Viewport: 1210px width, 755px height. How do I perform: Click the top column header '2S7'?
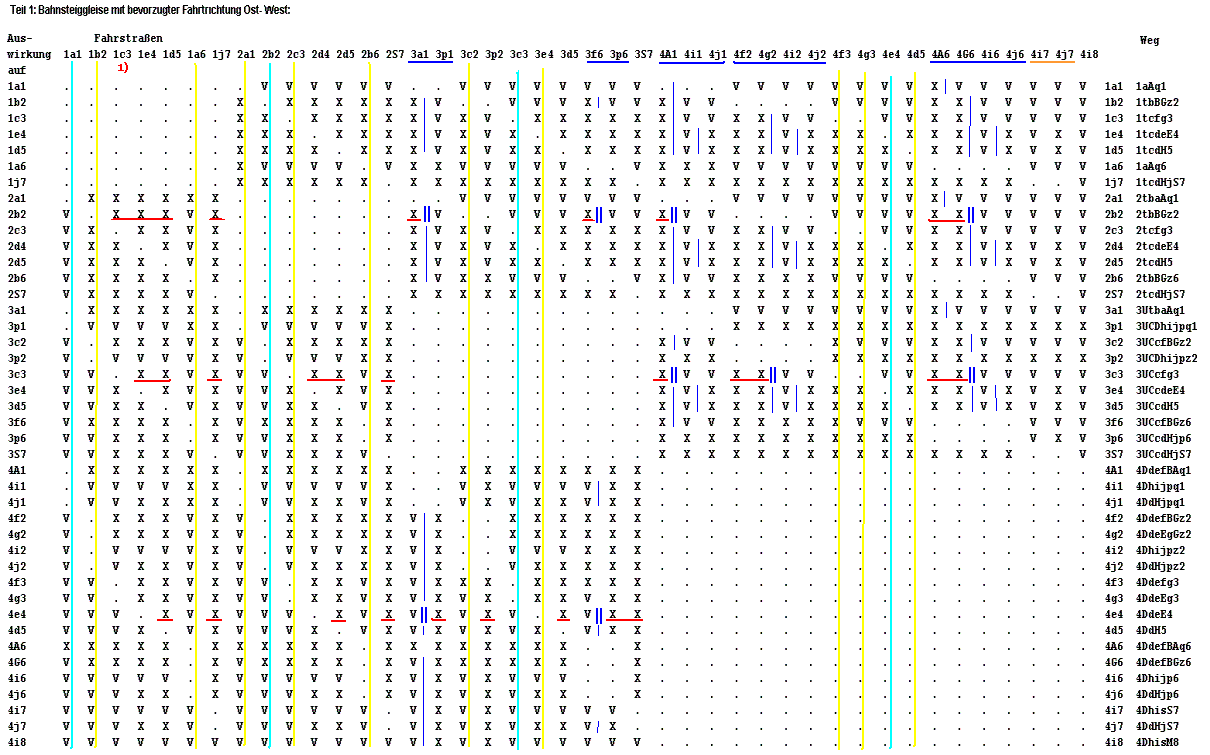tap(395, 54)
